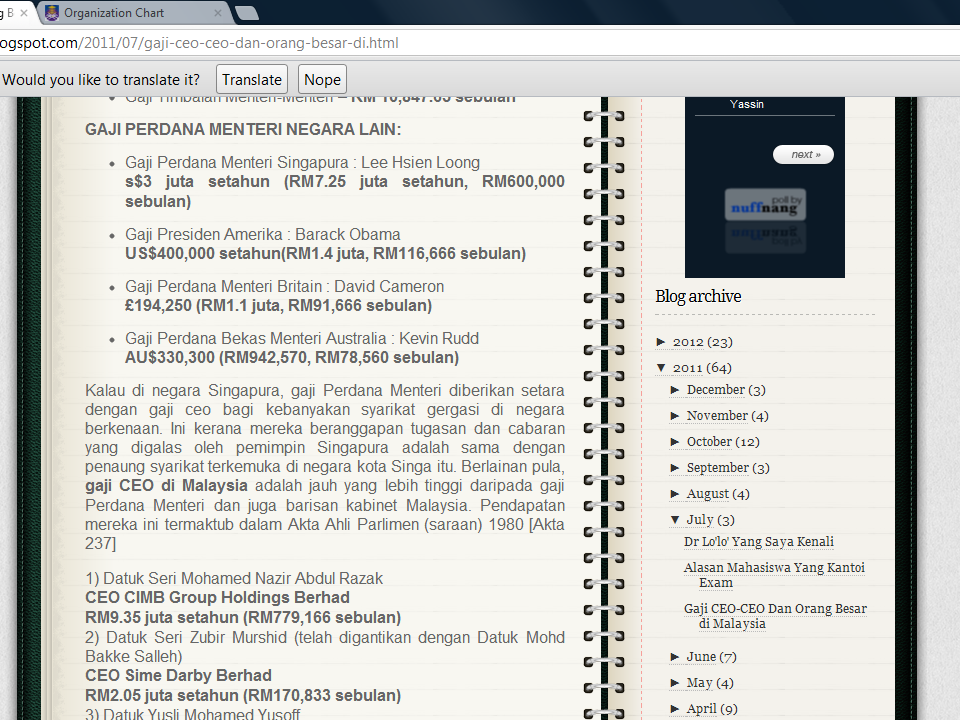Click the Would you like to translate it? prompt

101,80
